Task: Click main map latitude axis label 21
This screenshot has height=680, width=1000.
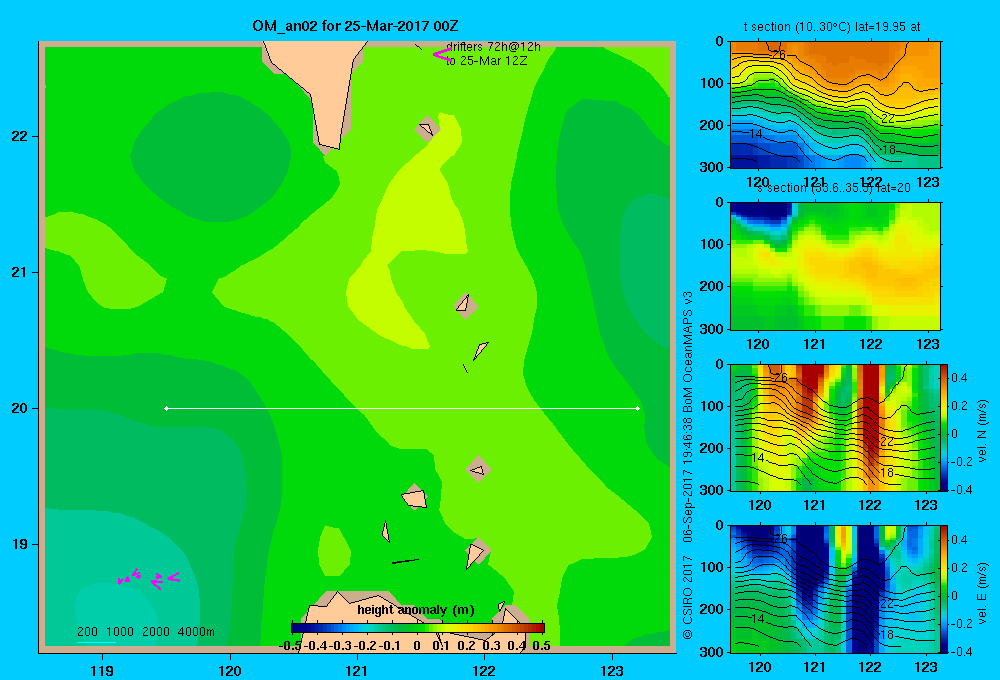Action: 19,272
